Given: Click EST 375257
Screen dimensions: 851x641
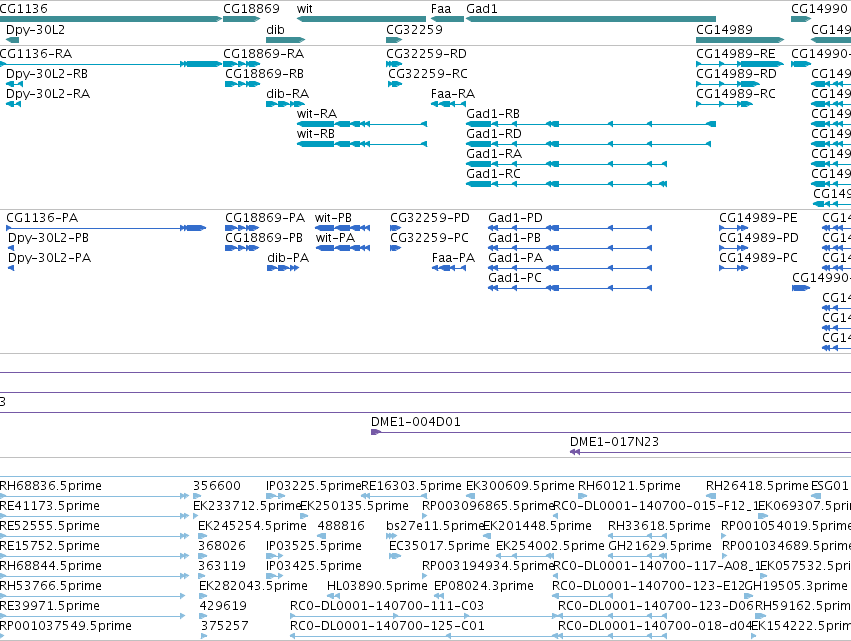Looking at the screenshot, I should [x=204, y=636].
